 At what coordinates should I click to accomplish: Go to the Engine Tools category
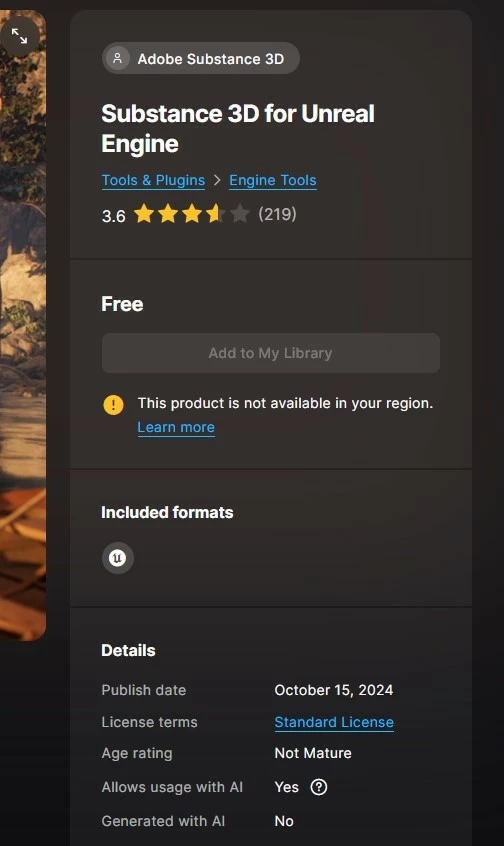click(x=273, y=180)
